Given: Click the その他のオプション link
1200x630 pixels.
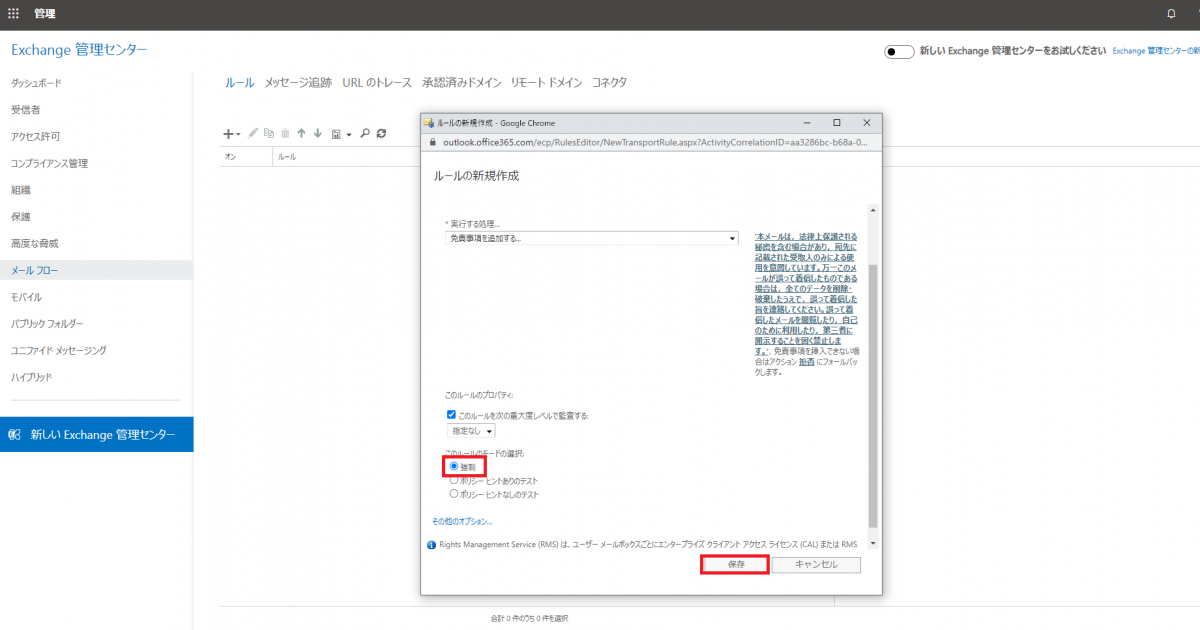Looking at the screenshot, I should click(461, 521).
